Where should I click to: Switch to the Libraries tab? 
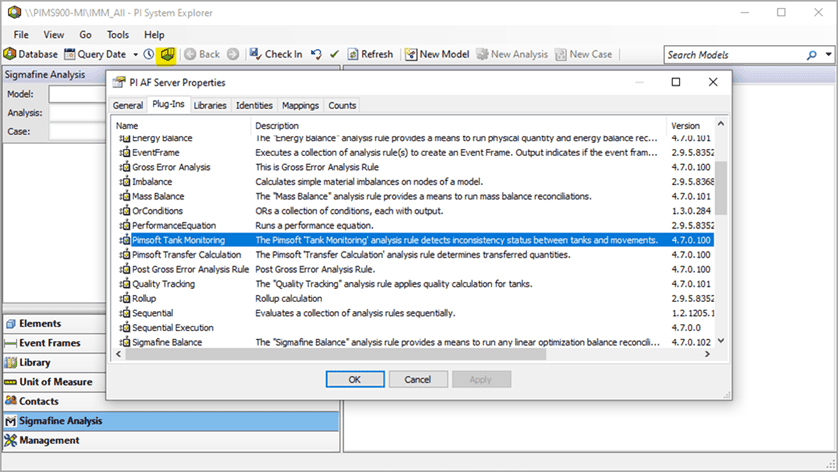[x=210, y=105]
